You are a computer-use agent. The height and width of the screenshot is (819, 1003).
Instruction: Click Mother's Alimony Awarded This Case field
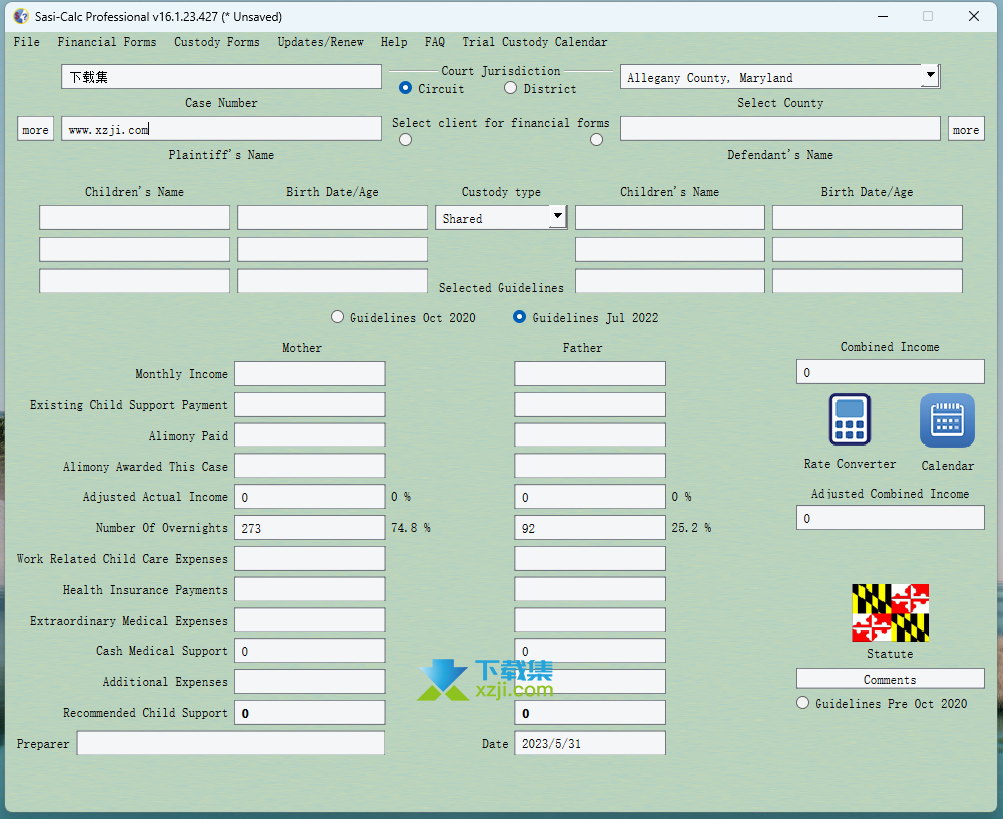tap(310, 466)
